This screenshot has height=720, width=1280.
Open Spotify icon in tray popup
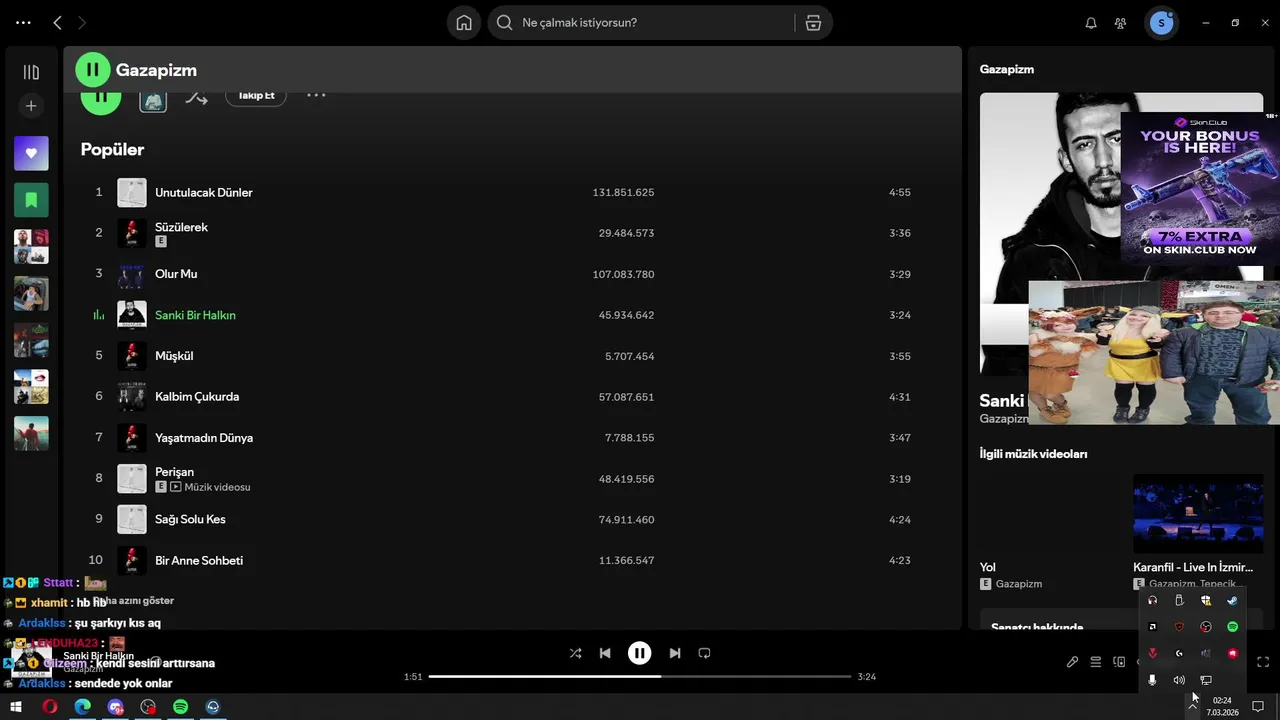[1232, 627]
